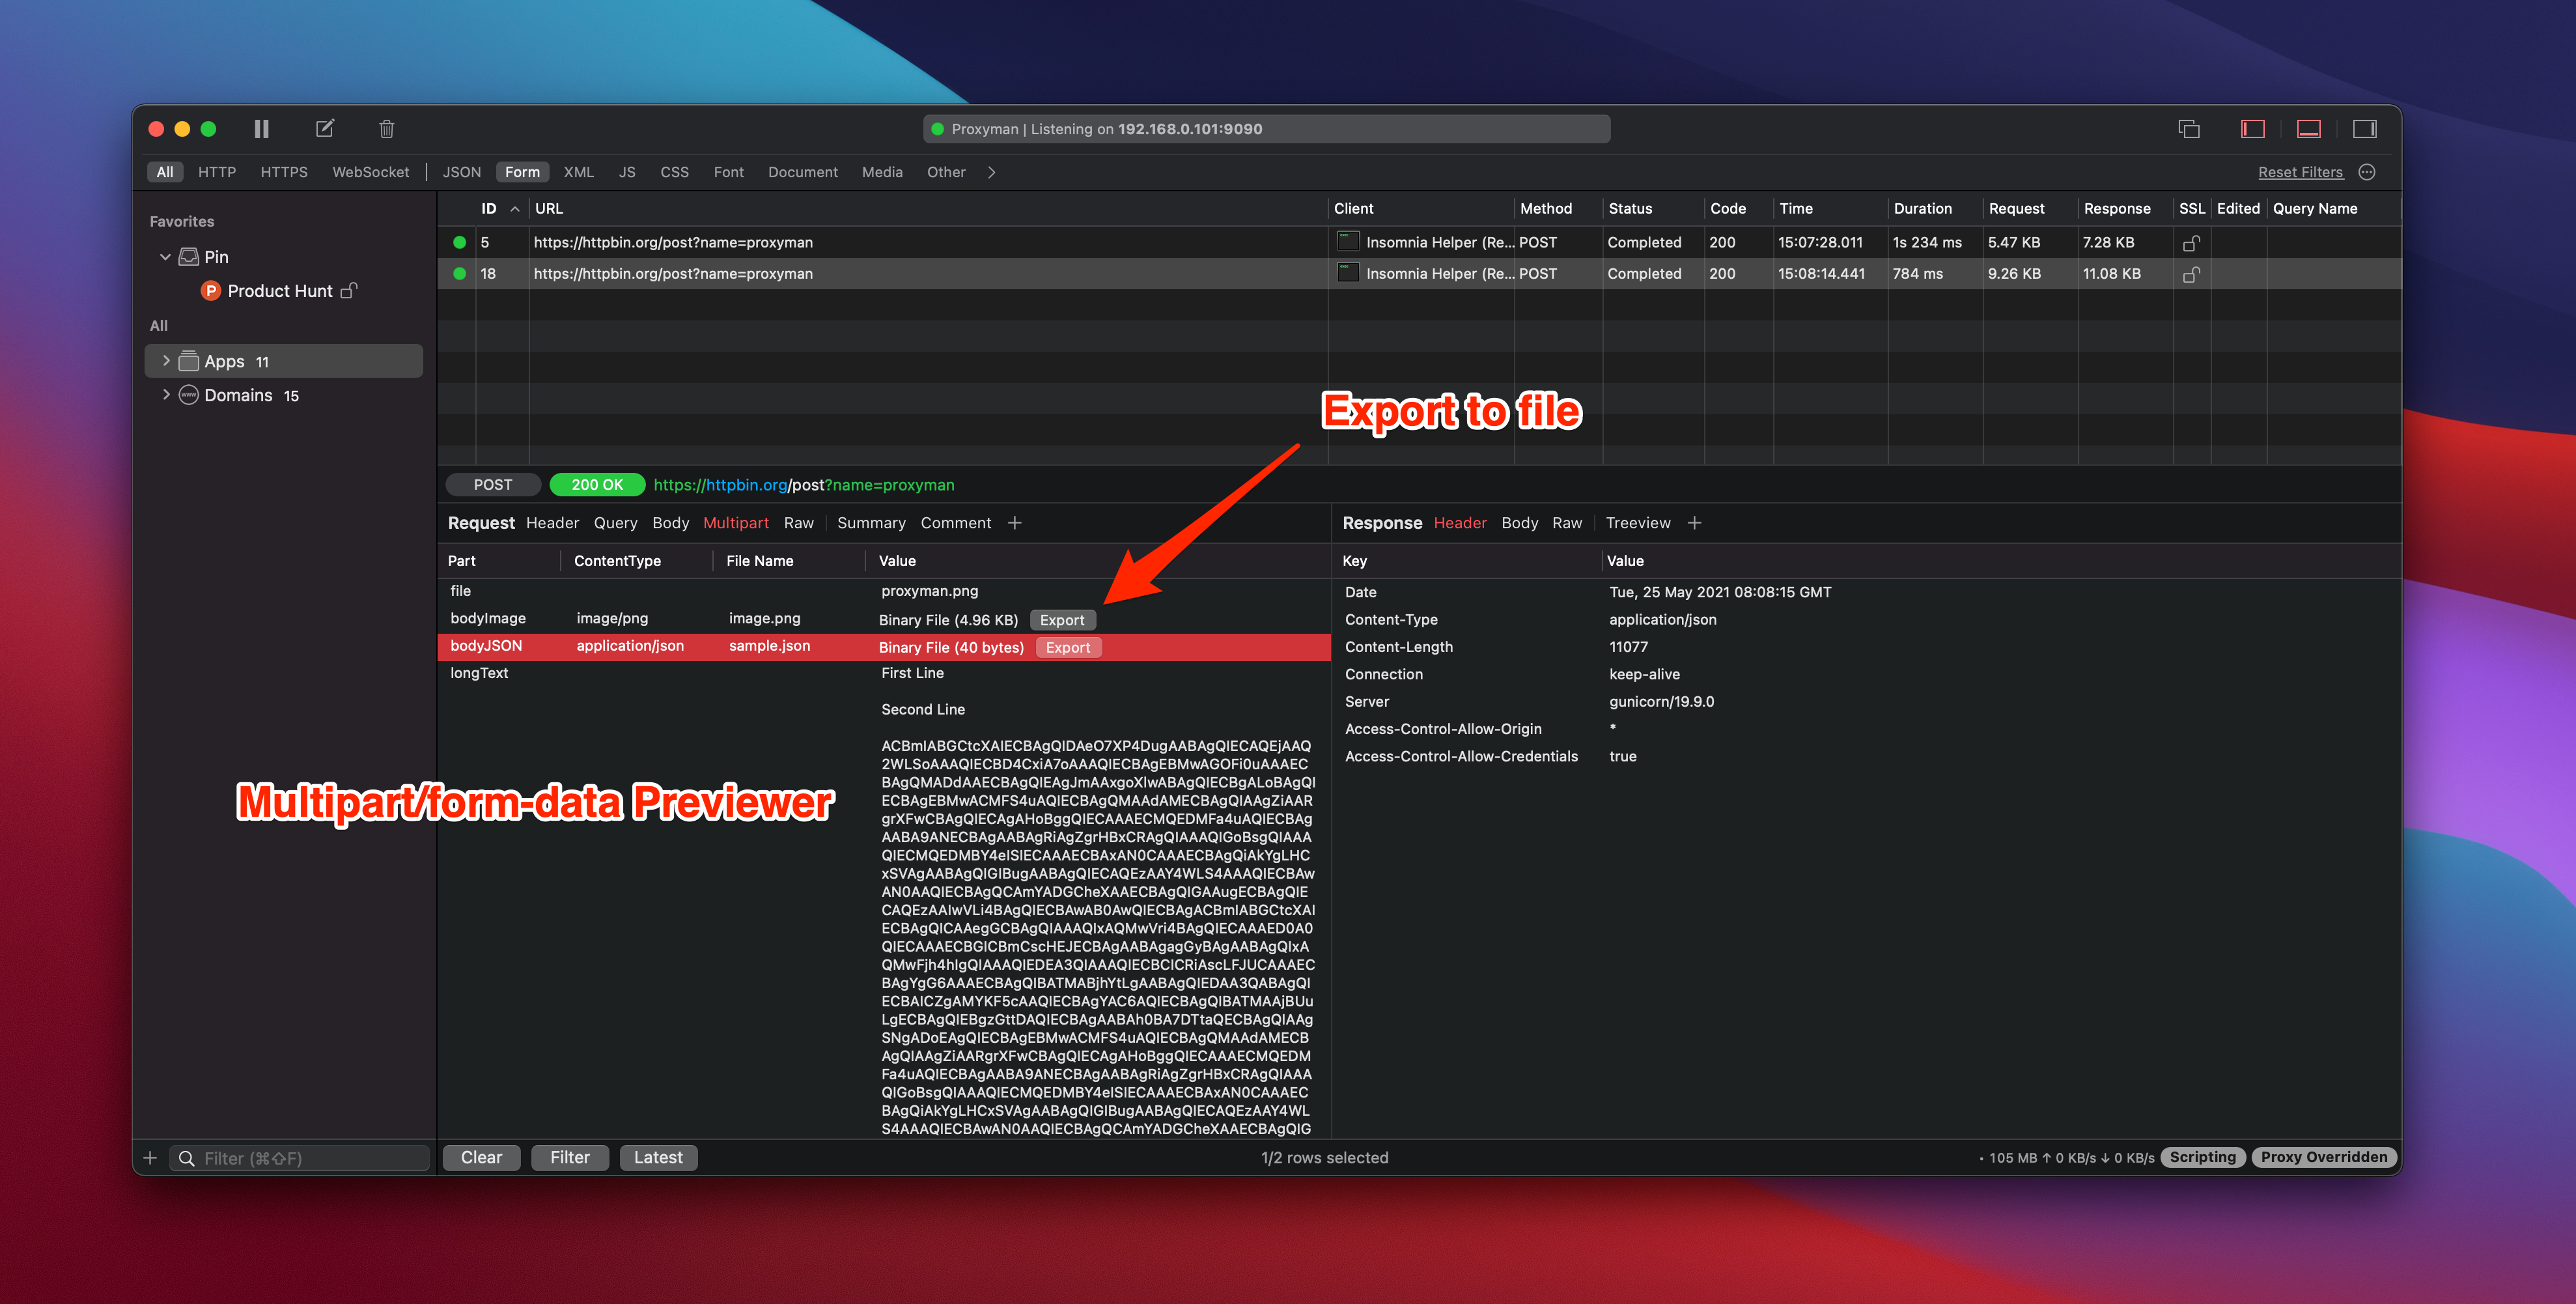Screen dimensions: 2576x1304
Task: Expand the Domains tree group
Action: click(x=166, y=395)
